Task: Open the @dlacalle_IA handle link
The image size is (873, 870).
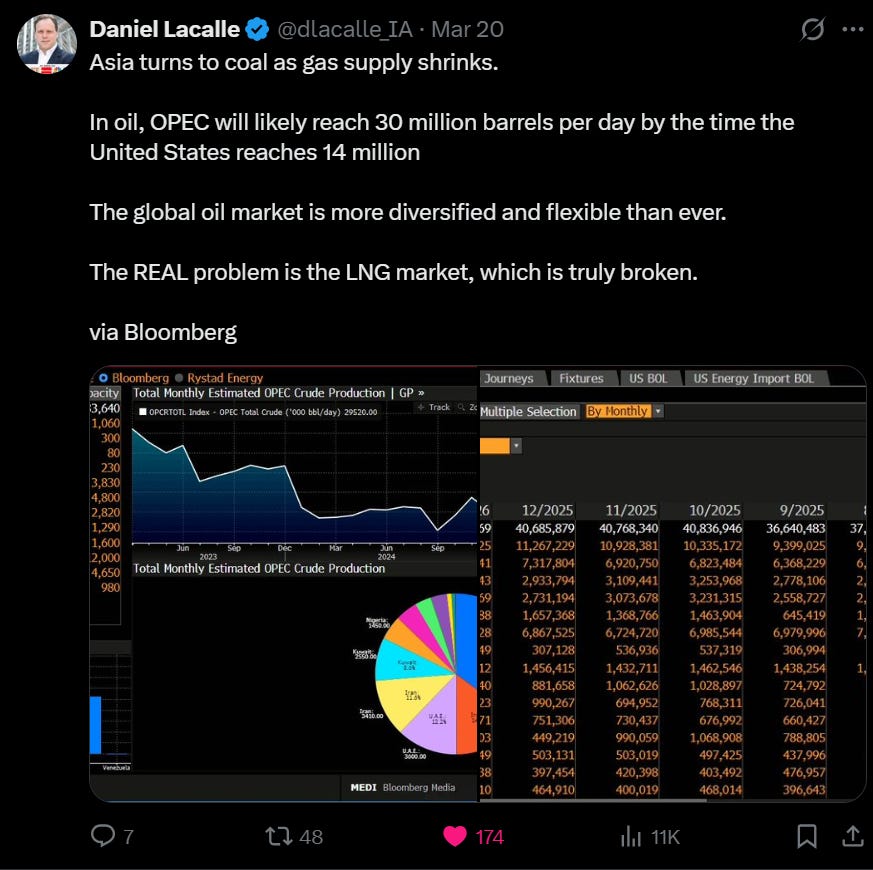Action: pyautogui.click(x=345, y=30)
